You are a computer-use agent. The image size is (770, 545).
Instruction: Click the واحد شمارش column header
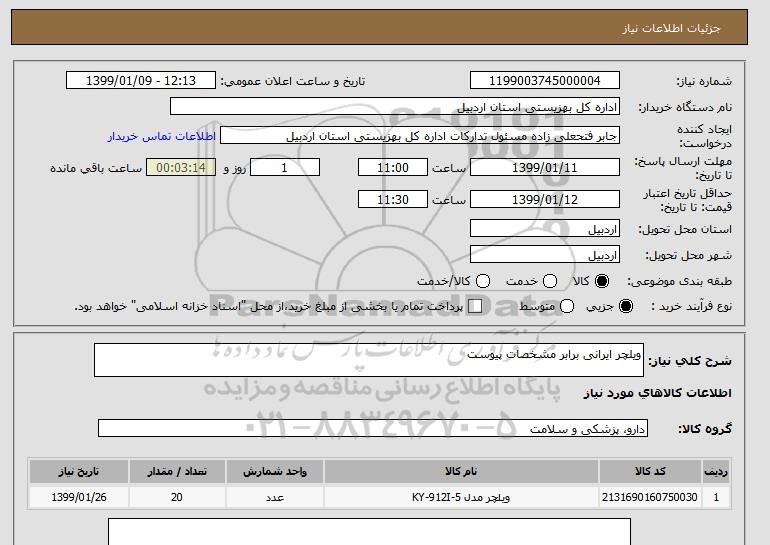[x=275, y=471]
